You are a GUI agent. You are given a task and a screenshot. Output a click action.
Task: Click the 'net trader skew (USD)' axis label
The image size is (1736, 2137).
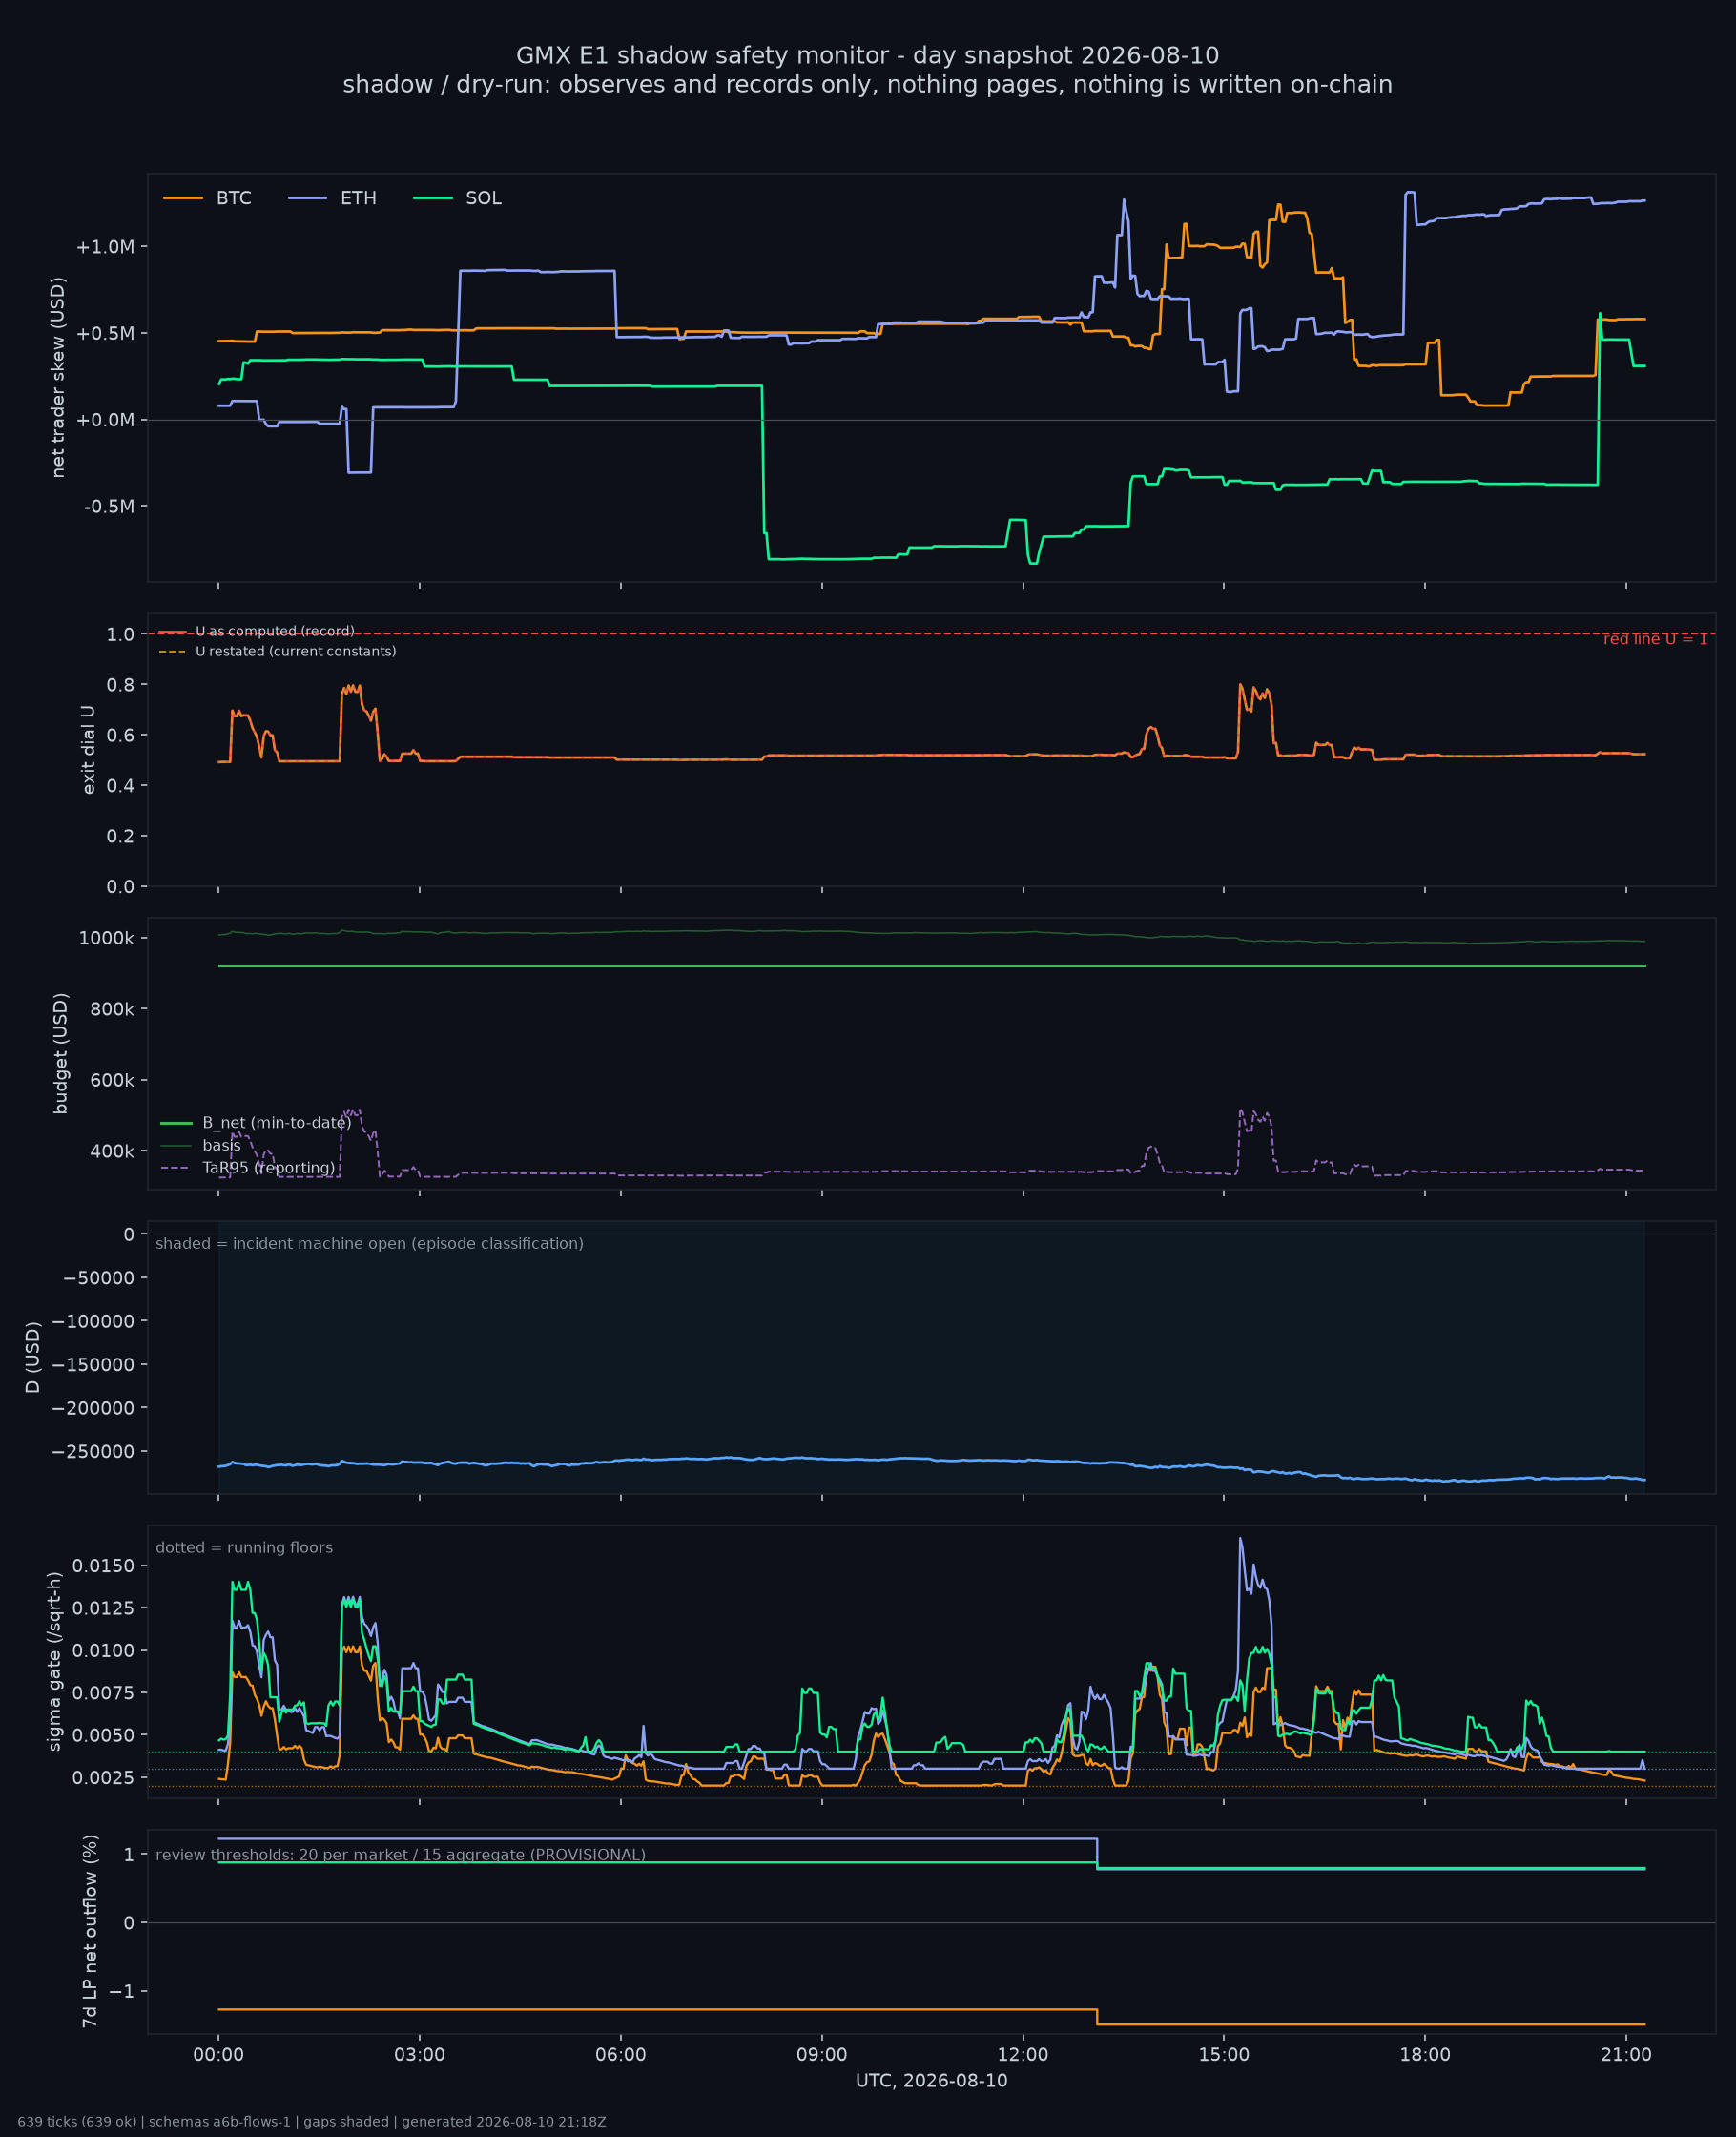coord(58,378)
